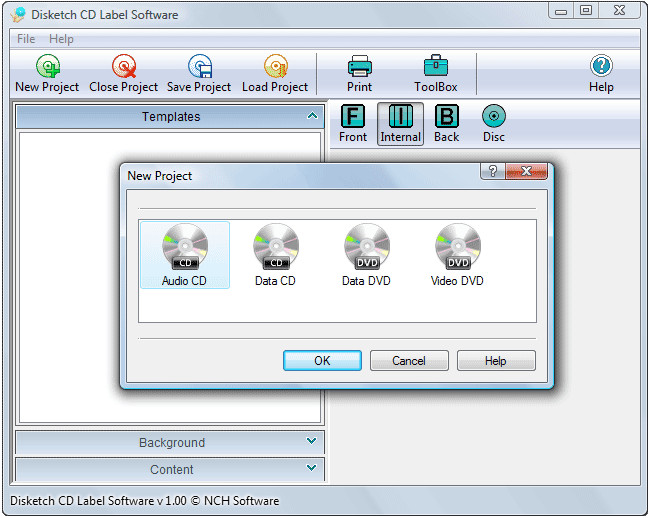Click the Save Project toolbar icon

point(199,74)
